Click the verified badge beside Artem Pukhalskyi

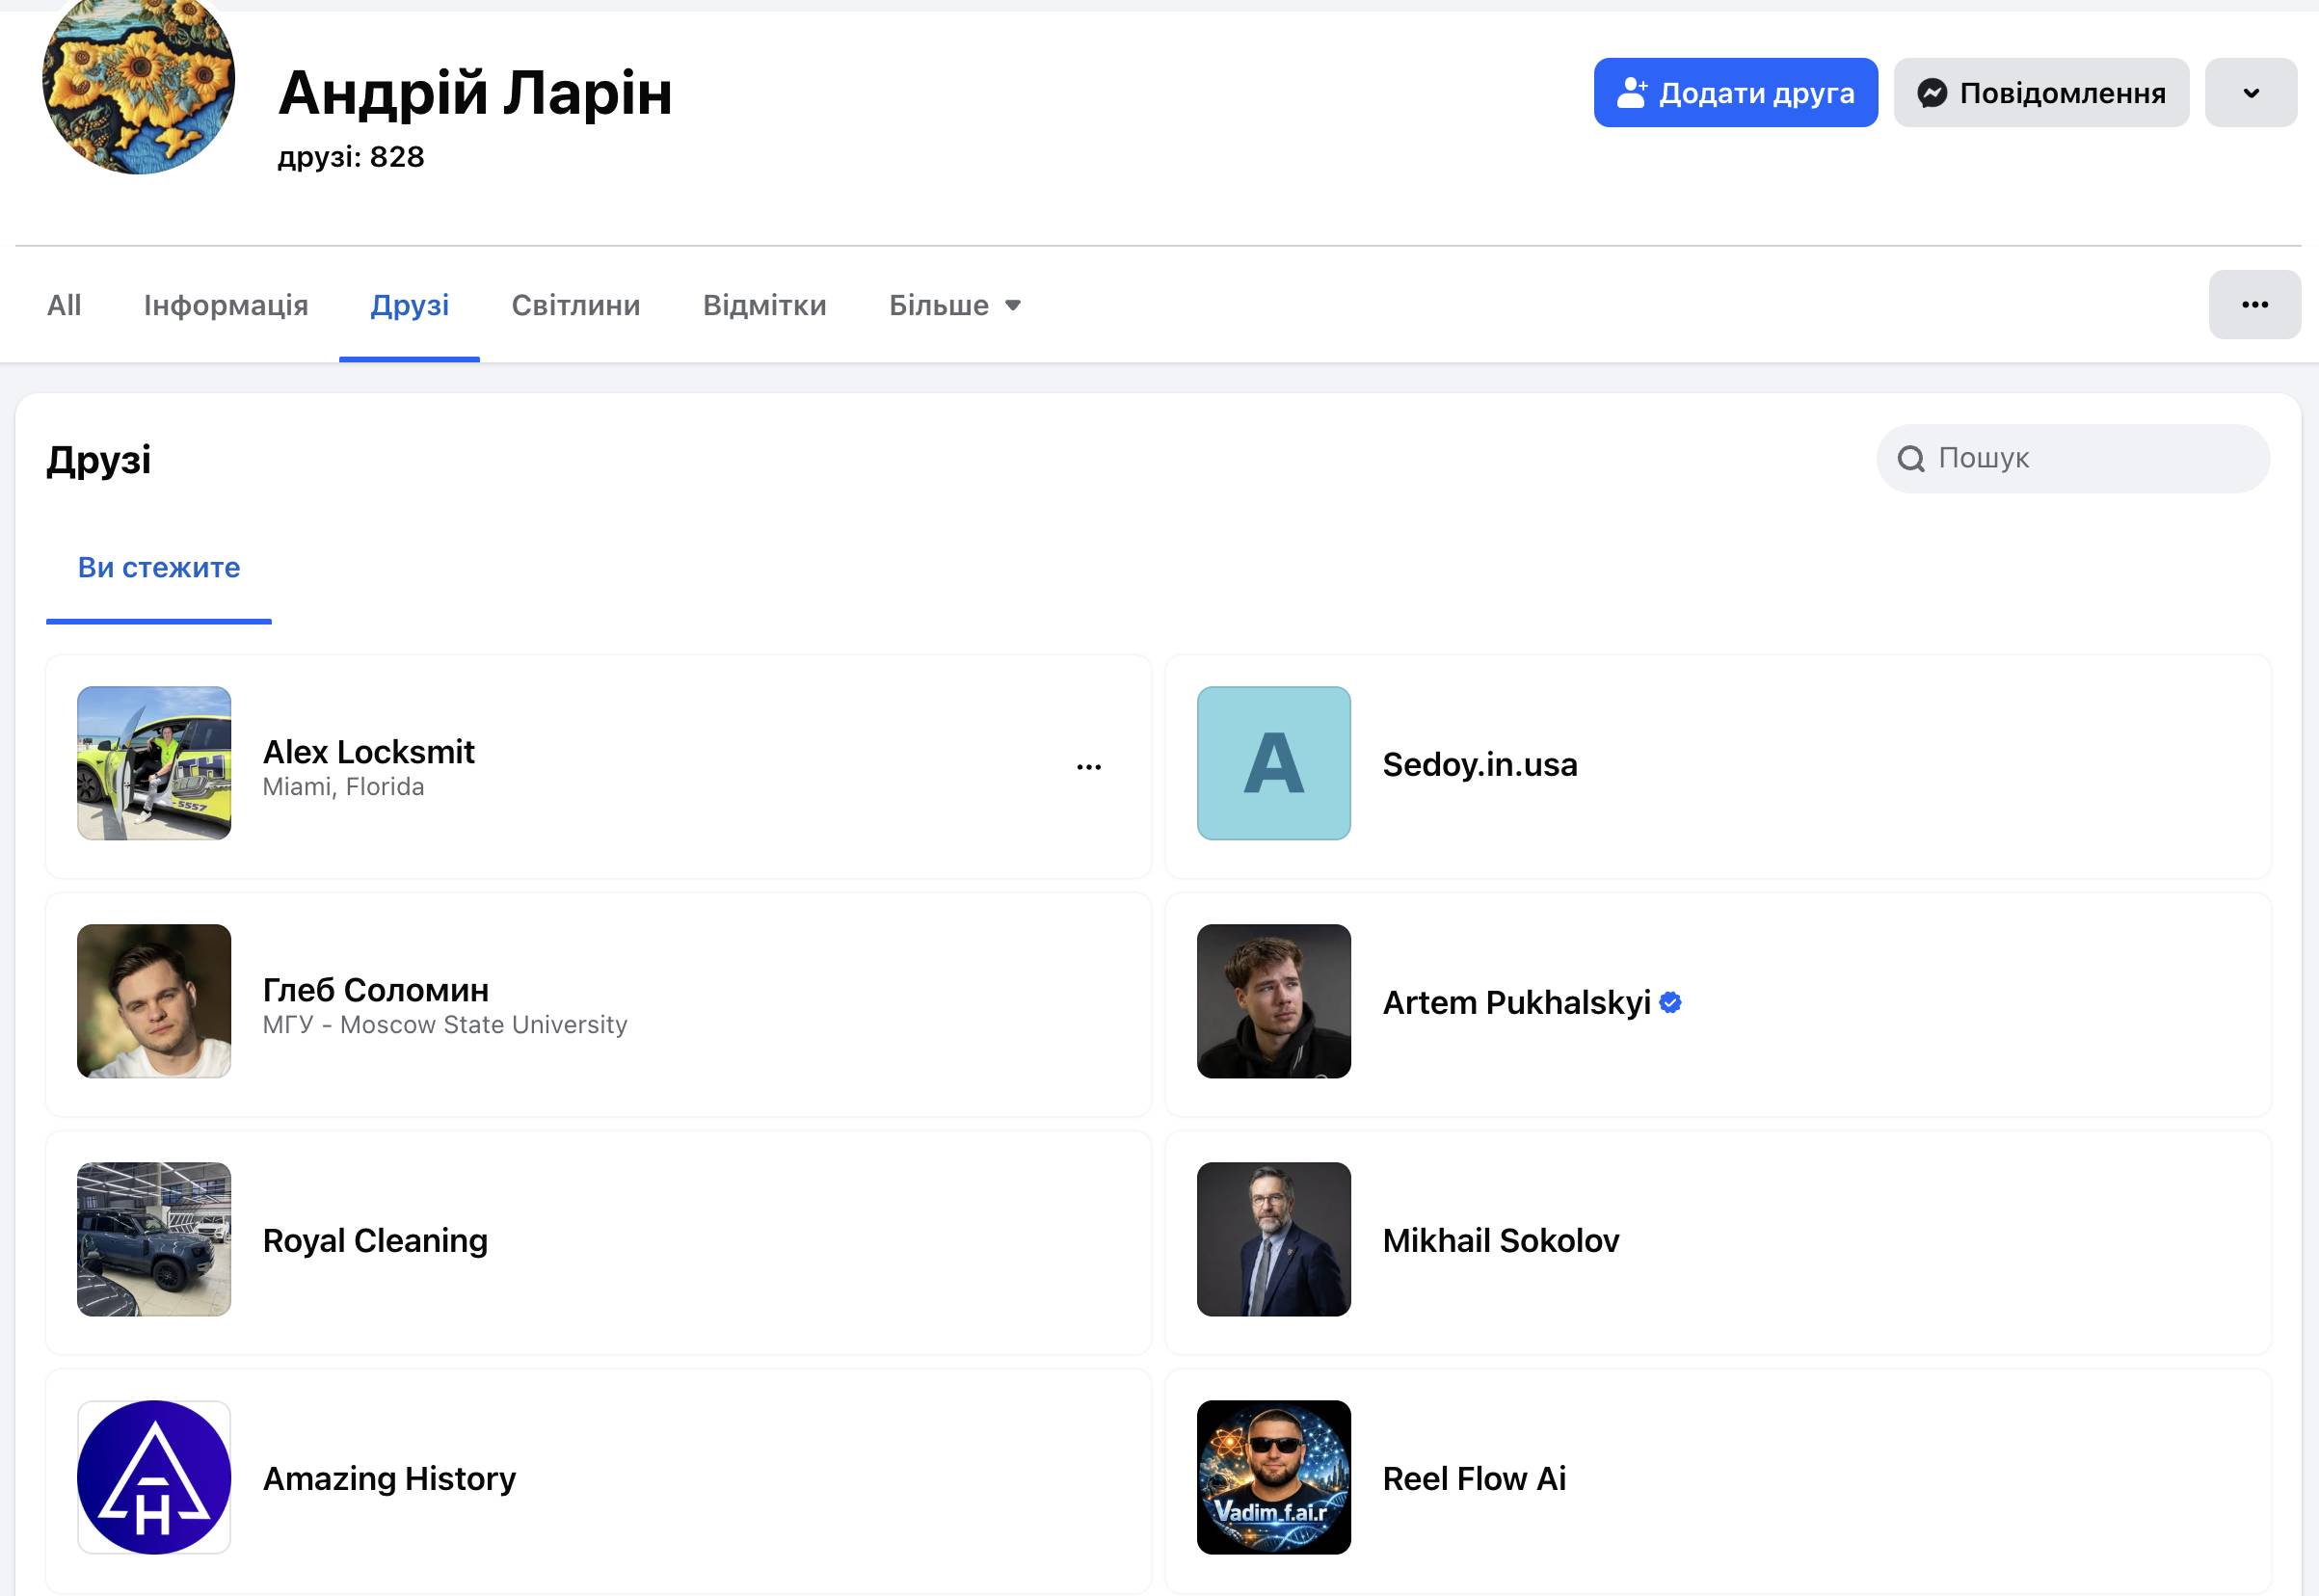coord(1670,1002)
